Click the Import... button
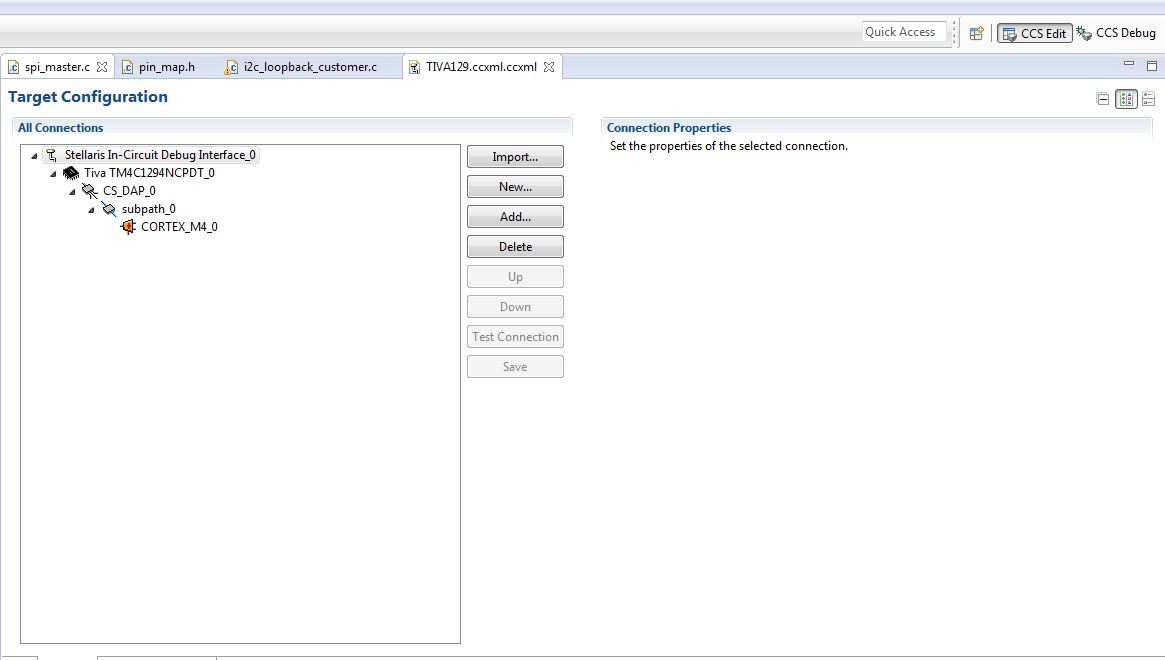Viewport: 1165px width, 660px height. point(515,157)
